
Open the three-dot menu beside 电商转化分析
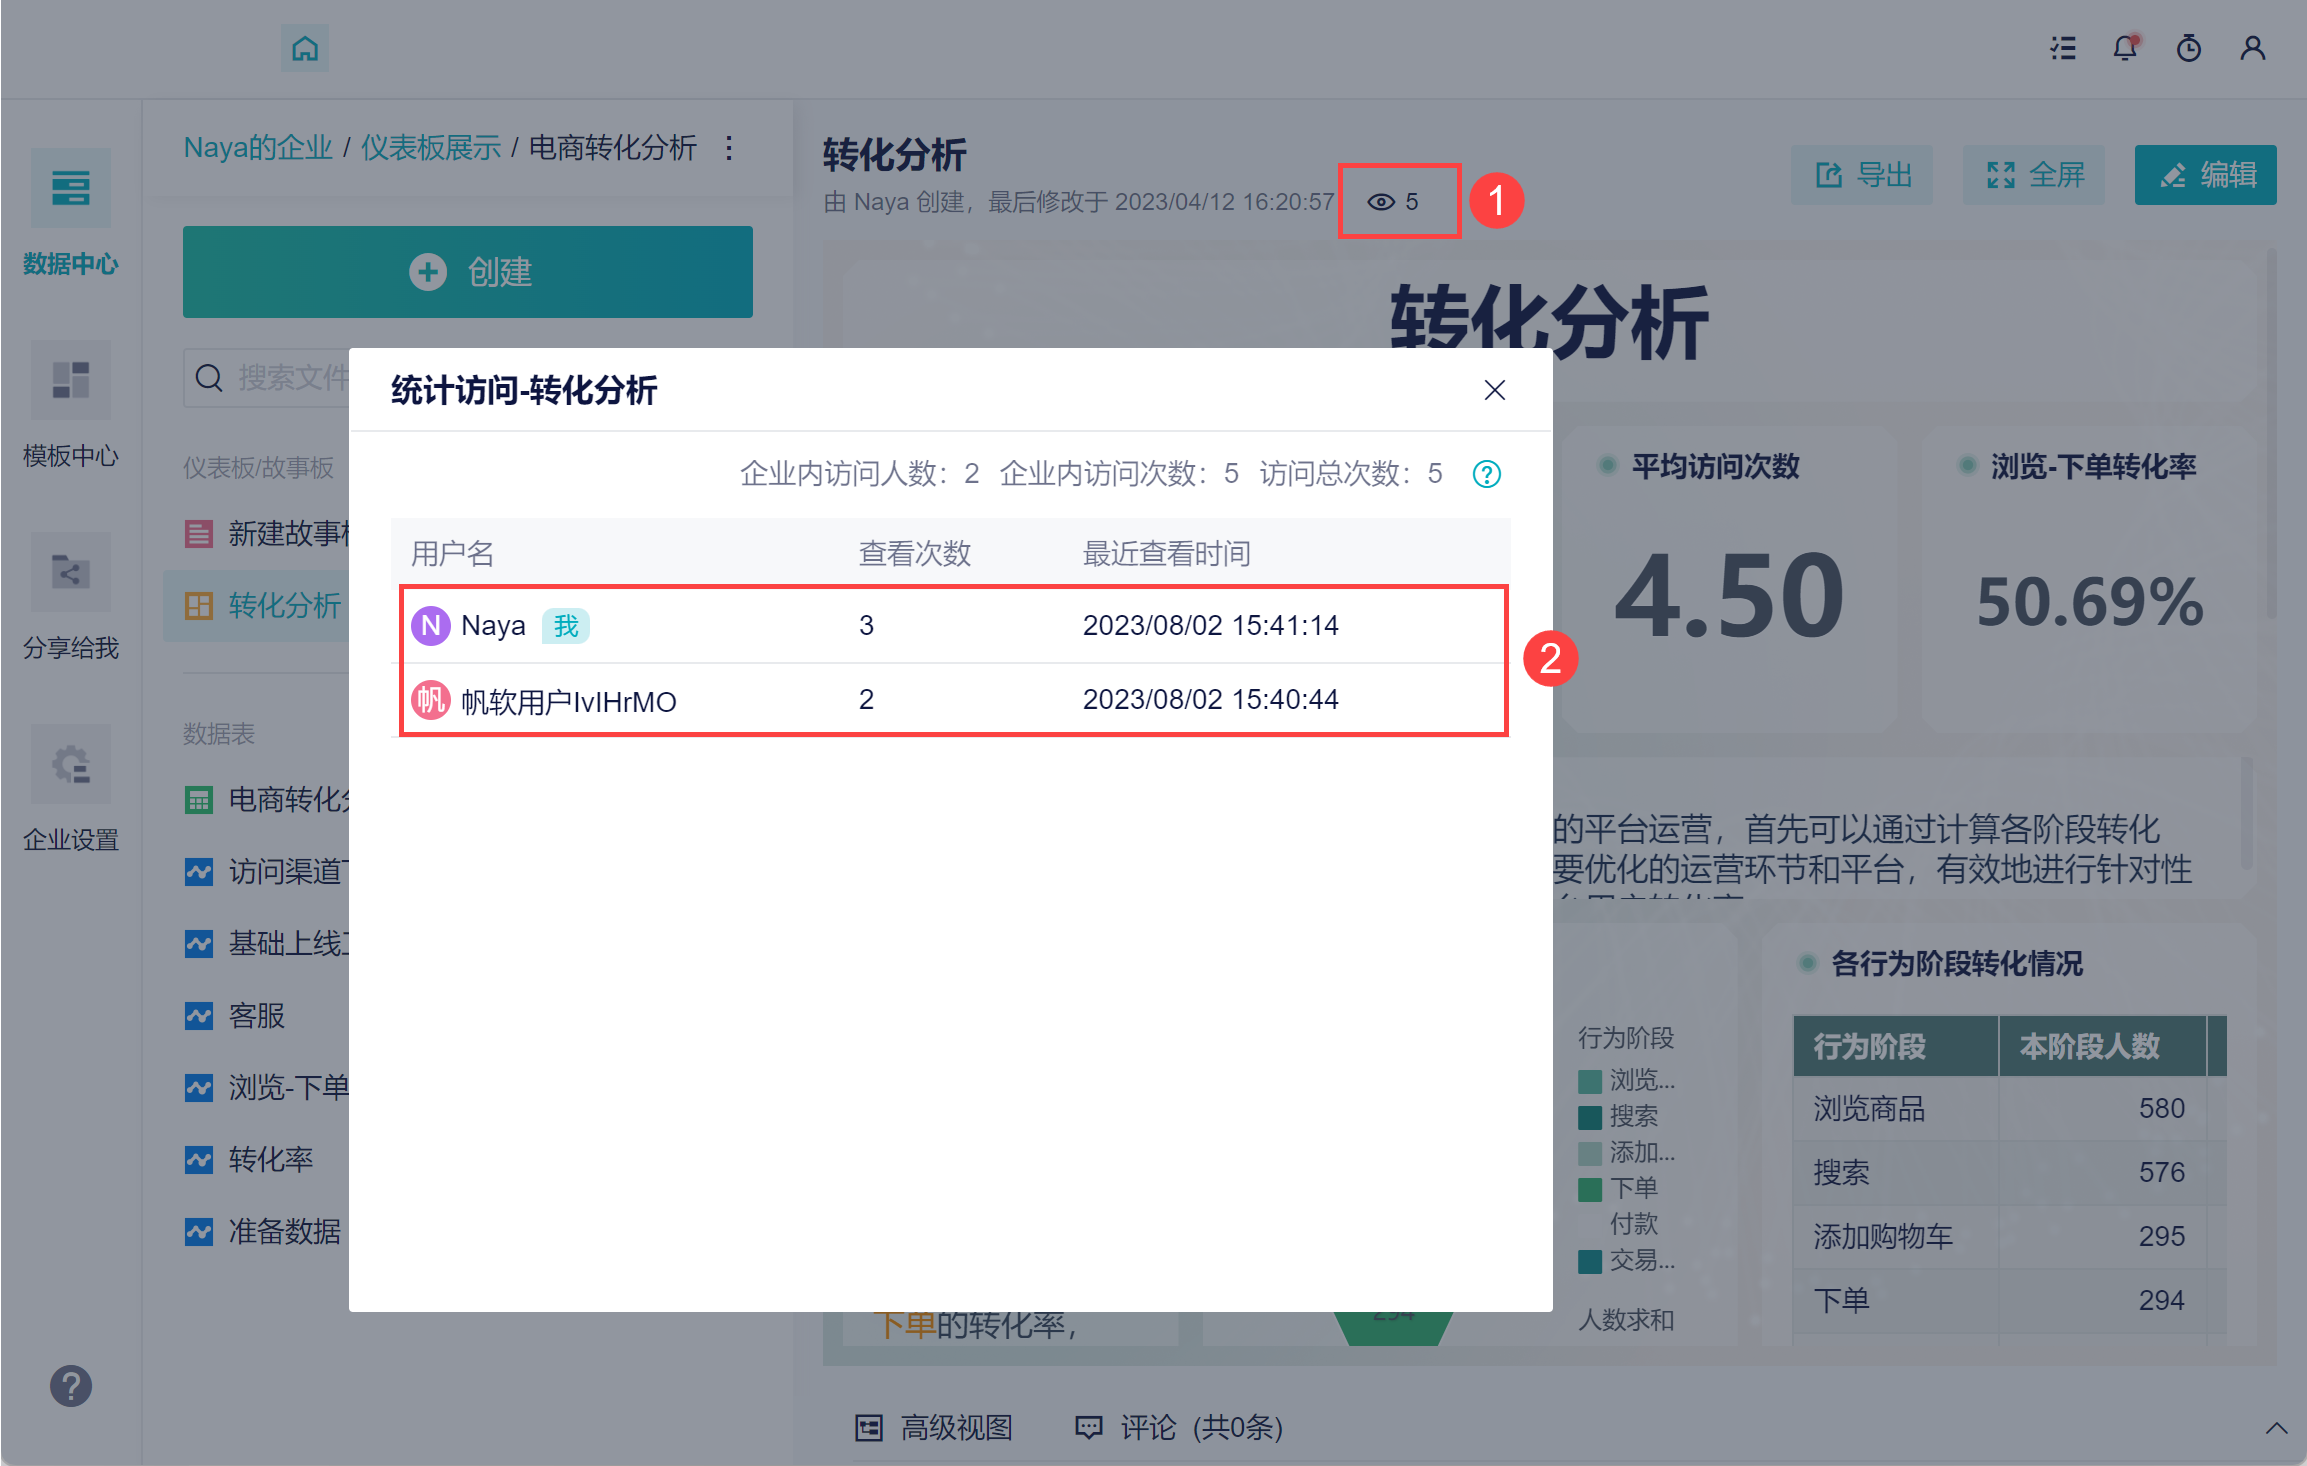[x=729, y=148]
